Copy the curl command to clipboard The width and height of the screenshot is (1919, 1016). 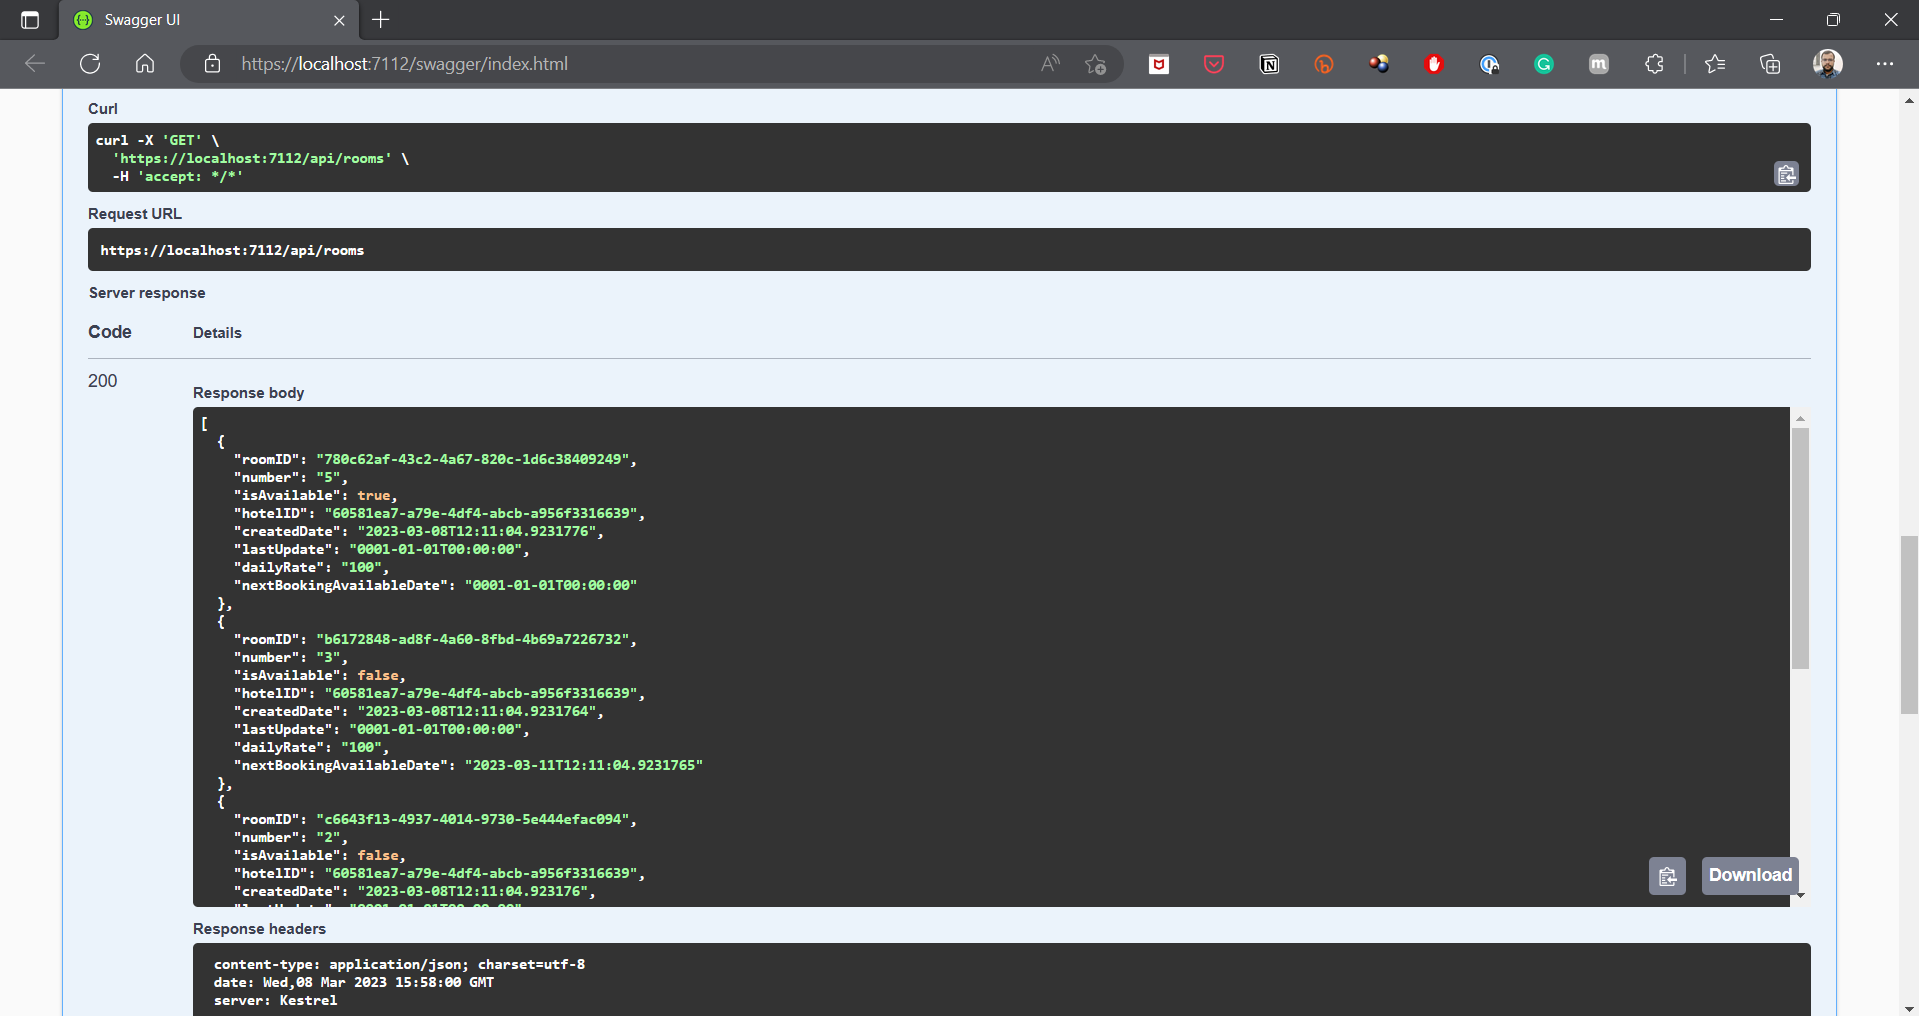click(x=1786, y=174)
